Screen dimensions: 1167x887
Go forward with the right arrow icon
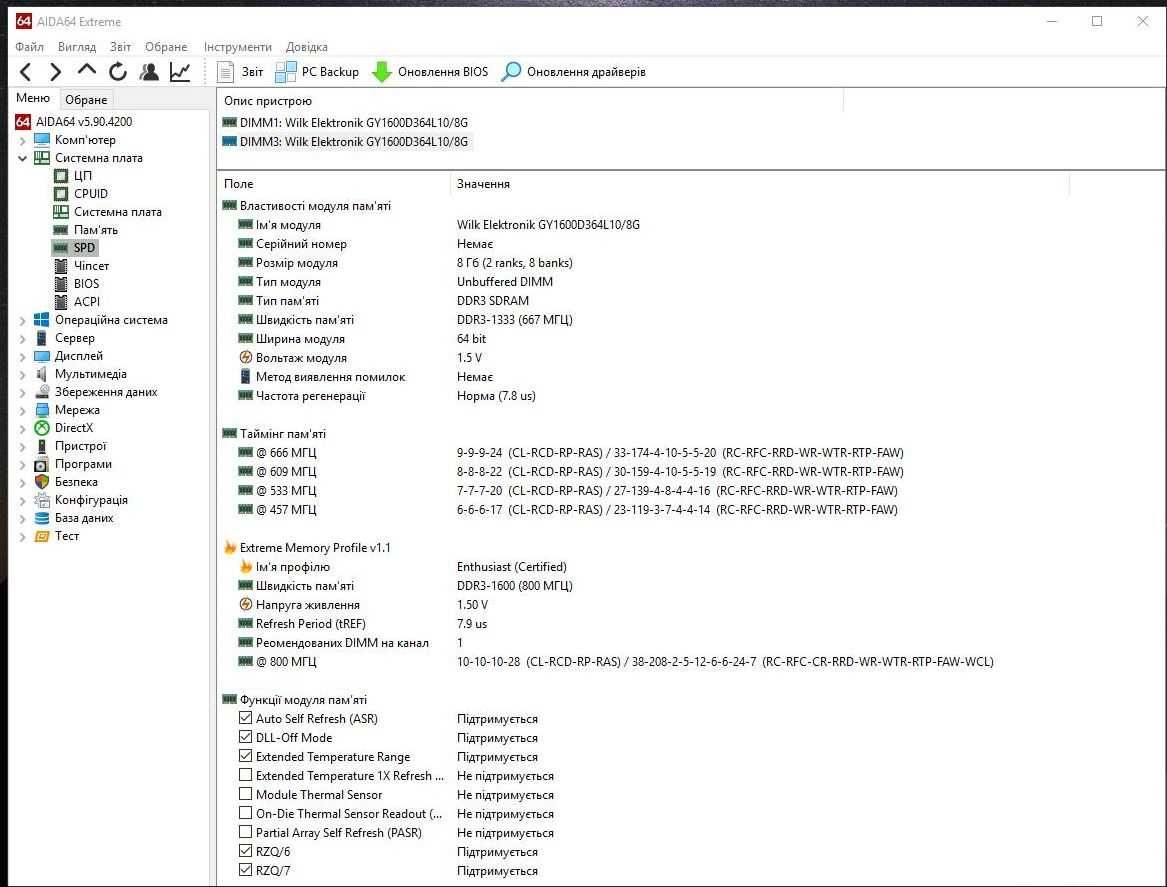[56, 72]
